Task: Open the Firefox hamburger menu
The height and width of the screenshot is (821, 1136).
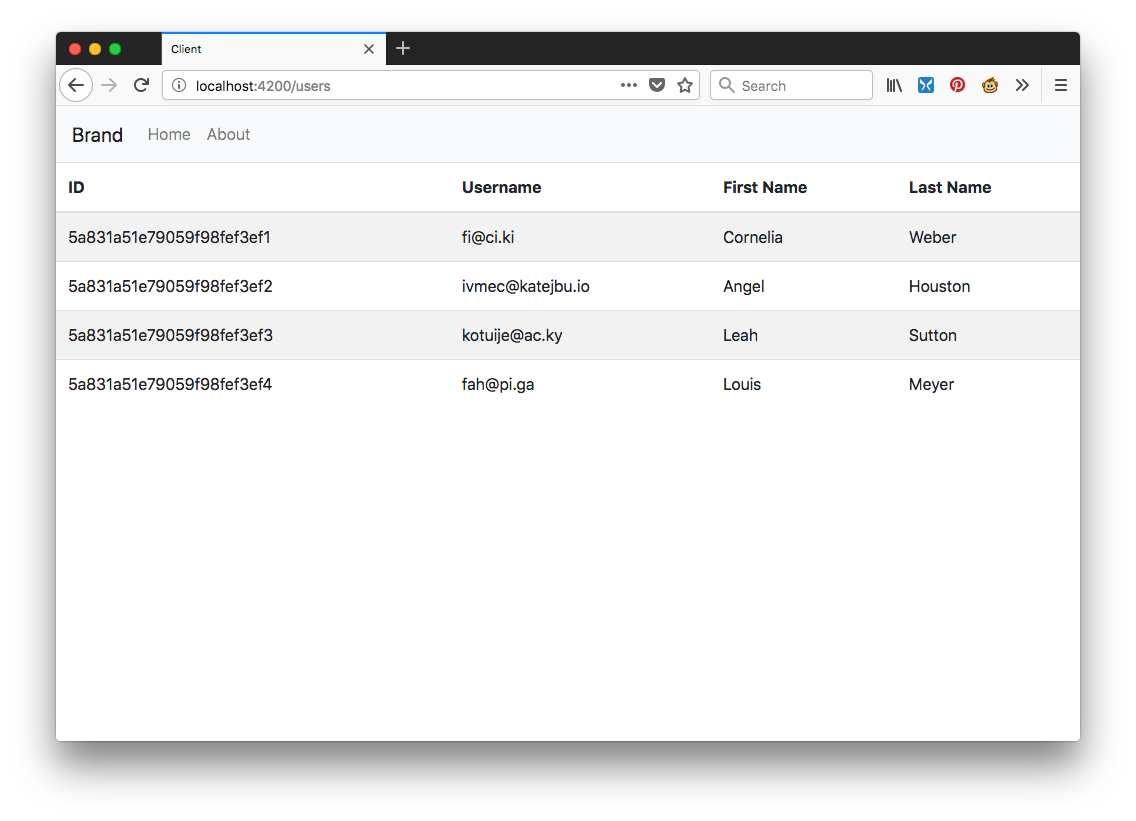Action: 1061,86
